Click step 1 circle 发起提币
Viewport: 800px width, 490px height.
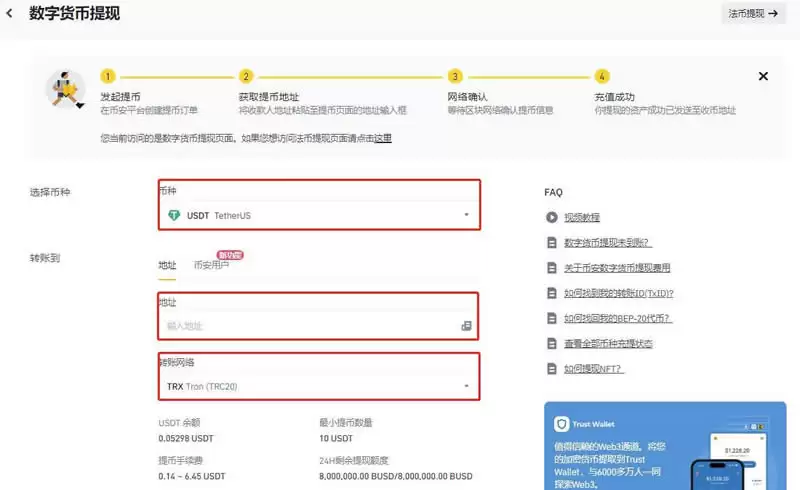point(108,77)
